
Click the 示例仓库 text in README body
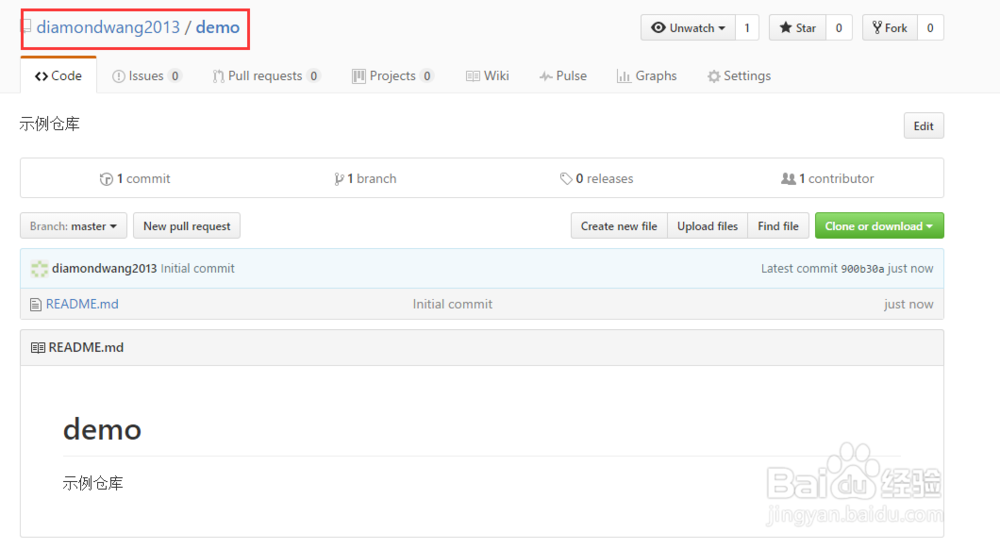click(x=92, y=483)
